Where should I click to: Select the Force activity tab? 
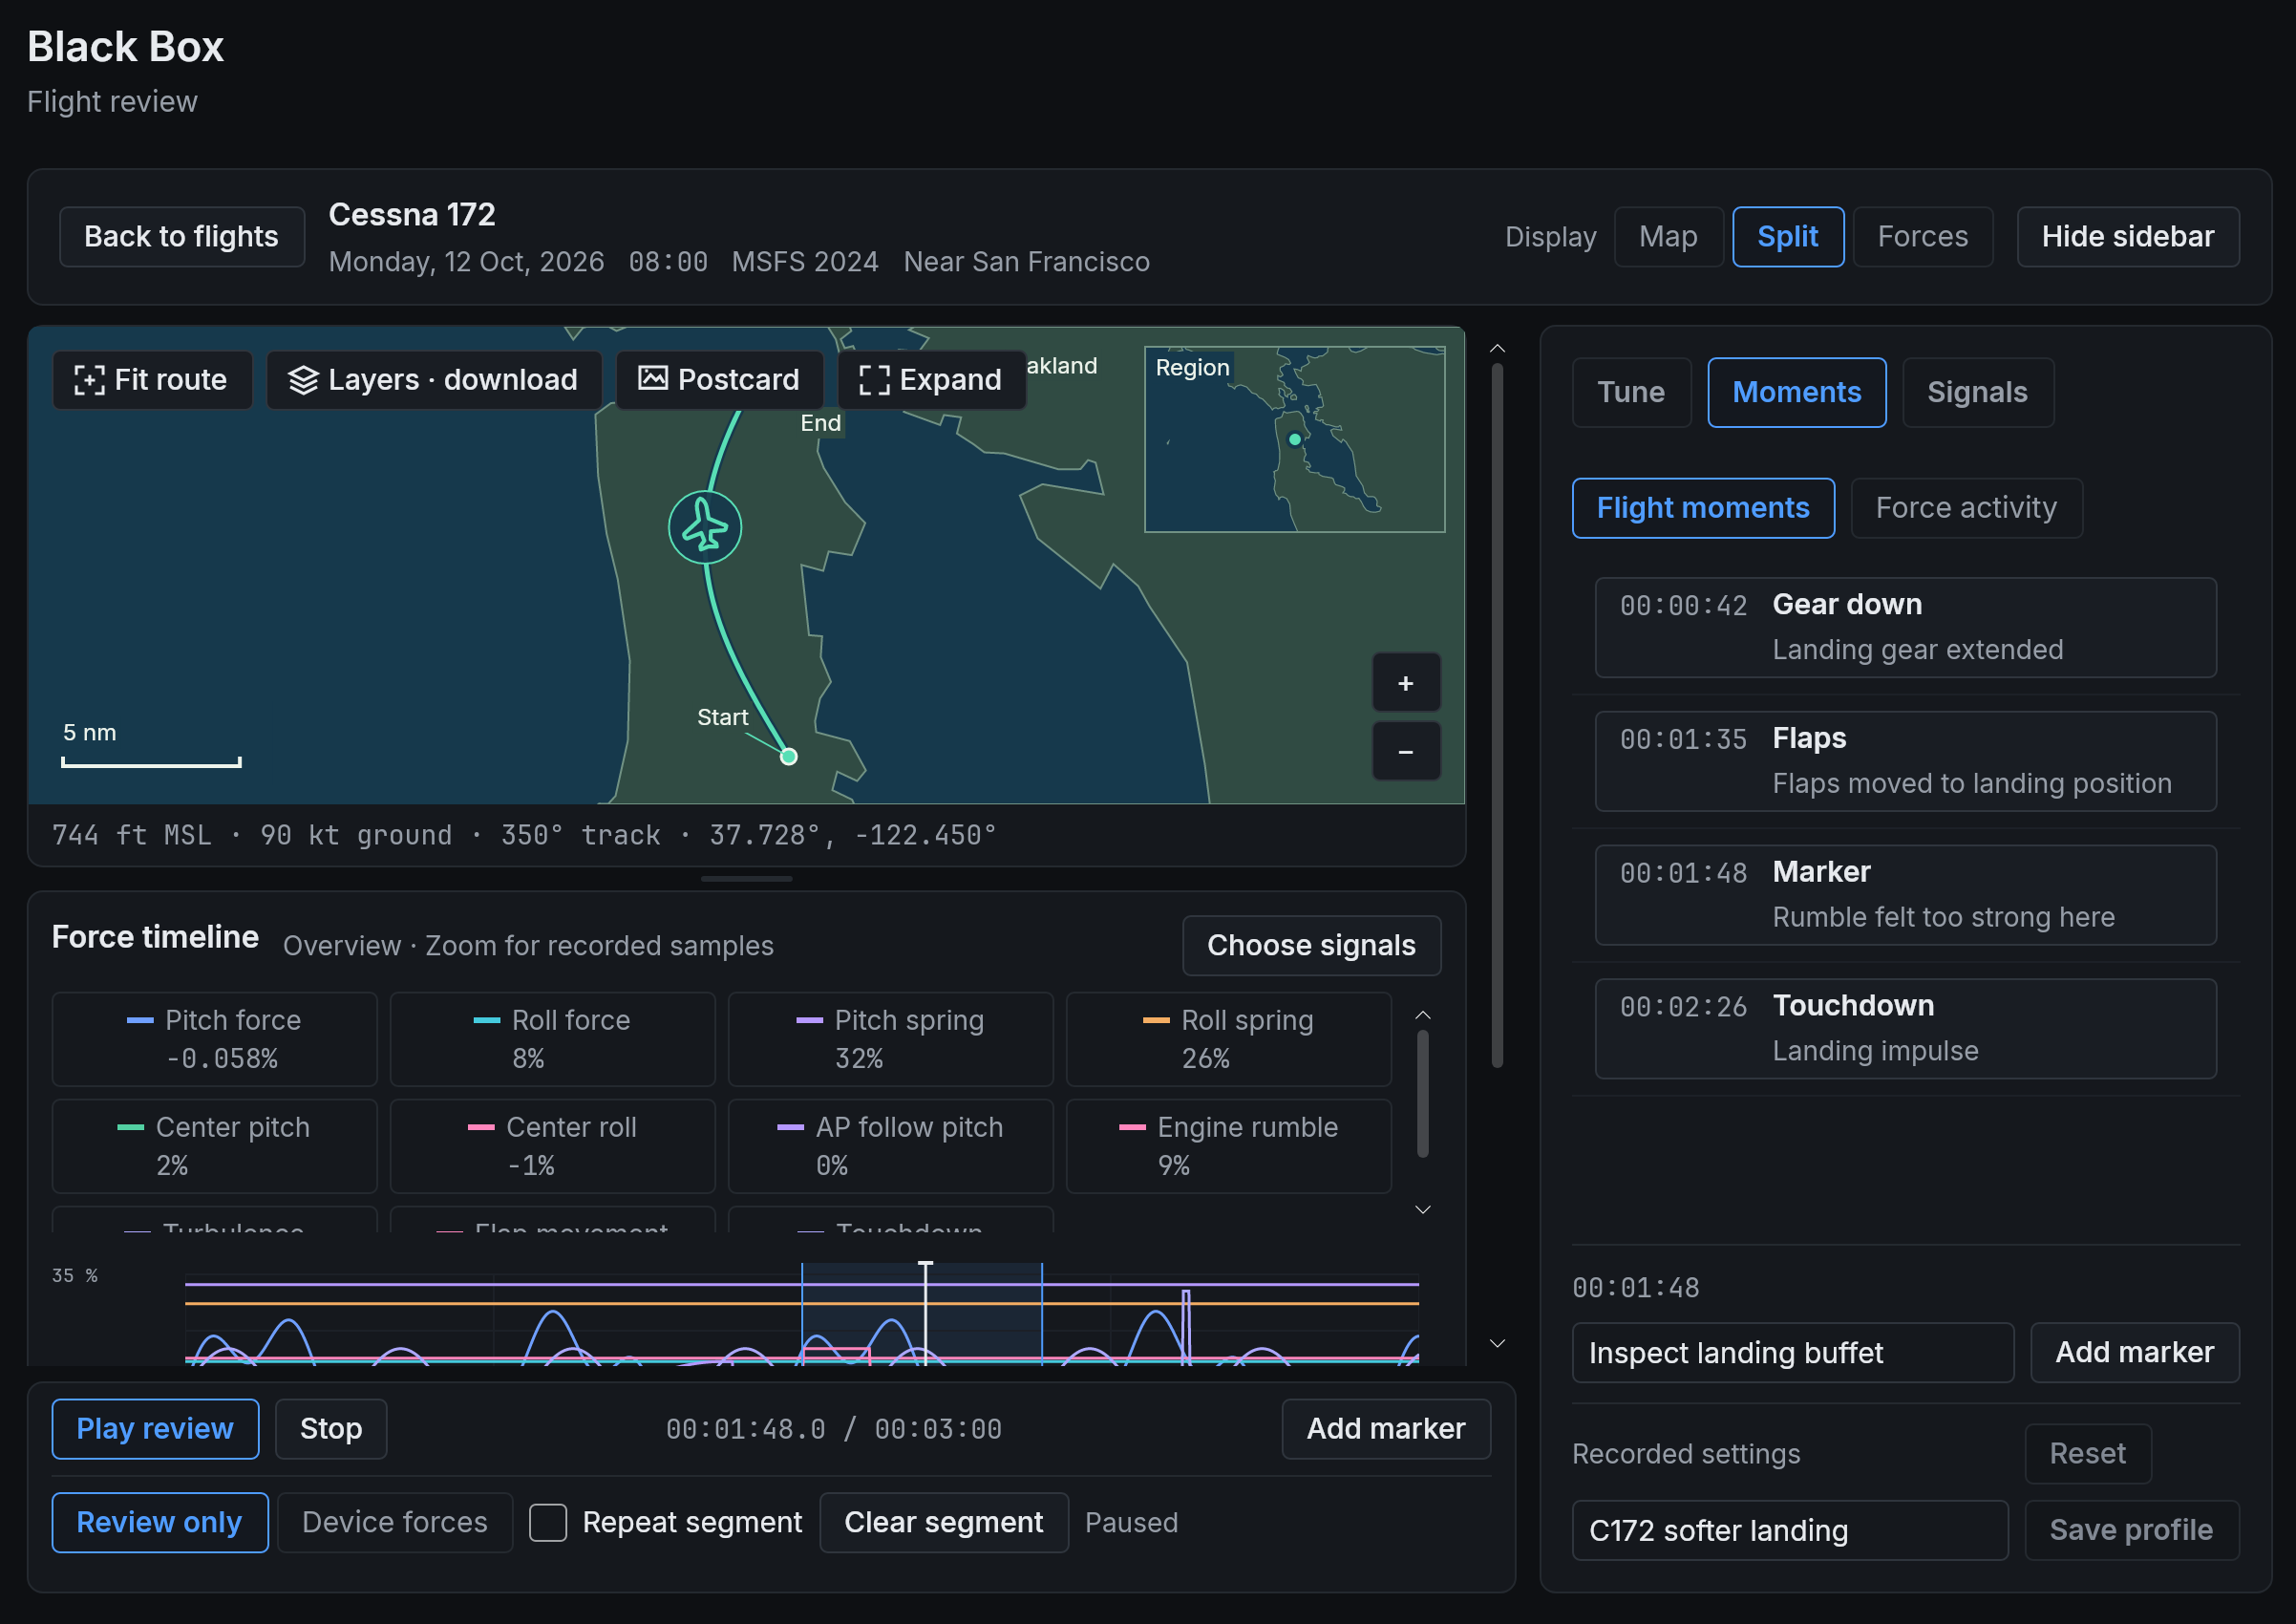(x=1966, y=508)
